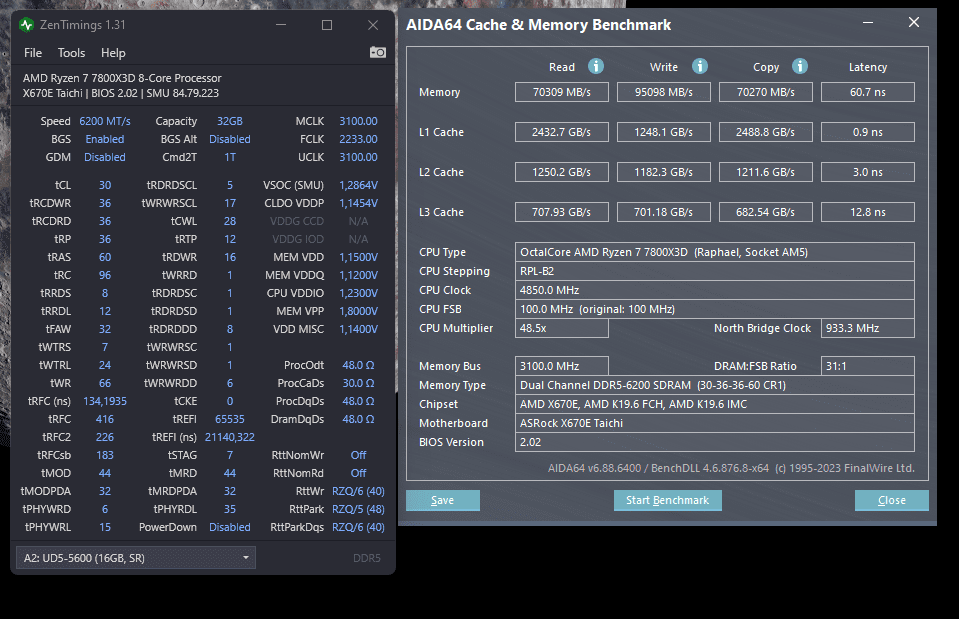
Task: Click the RttPark value RZQ/5 (48)
Action: [x=358, y=509]
